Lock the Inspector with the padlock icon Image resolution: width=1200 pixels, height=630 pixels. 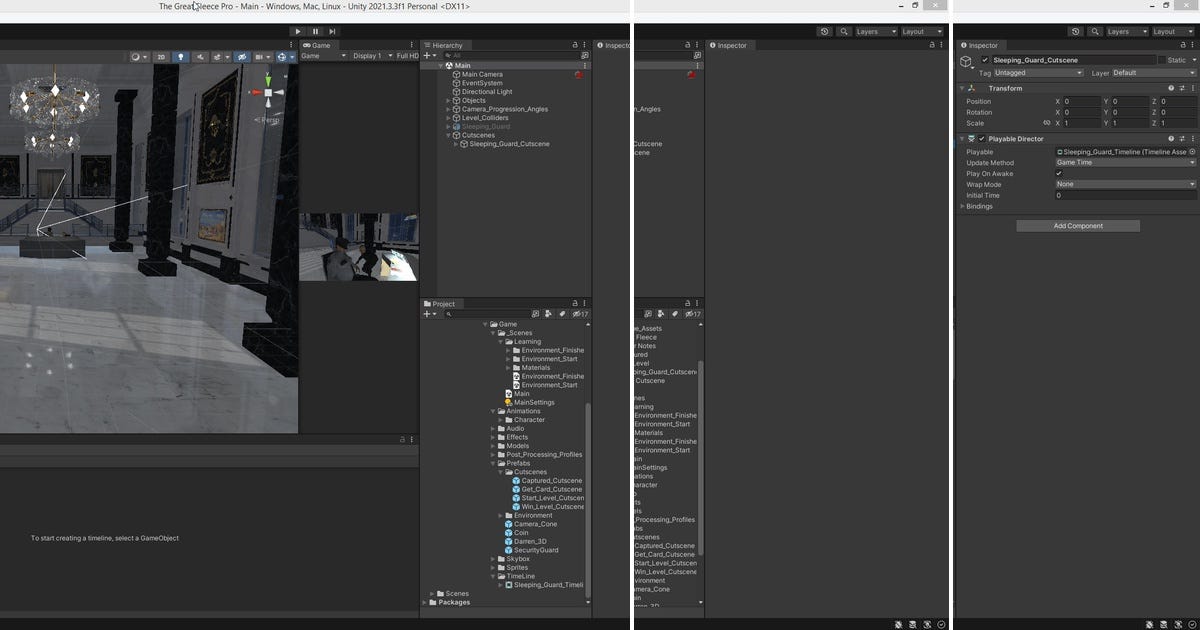(1181, 44)
